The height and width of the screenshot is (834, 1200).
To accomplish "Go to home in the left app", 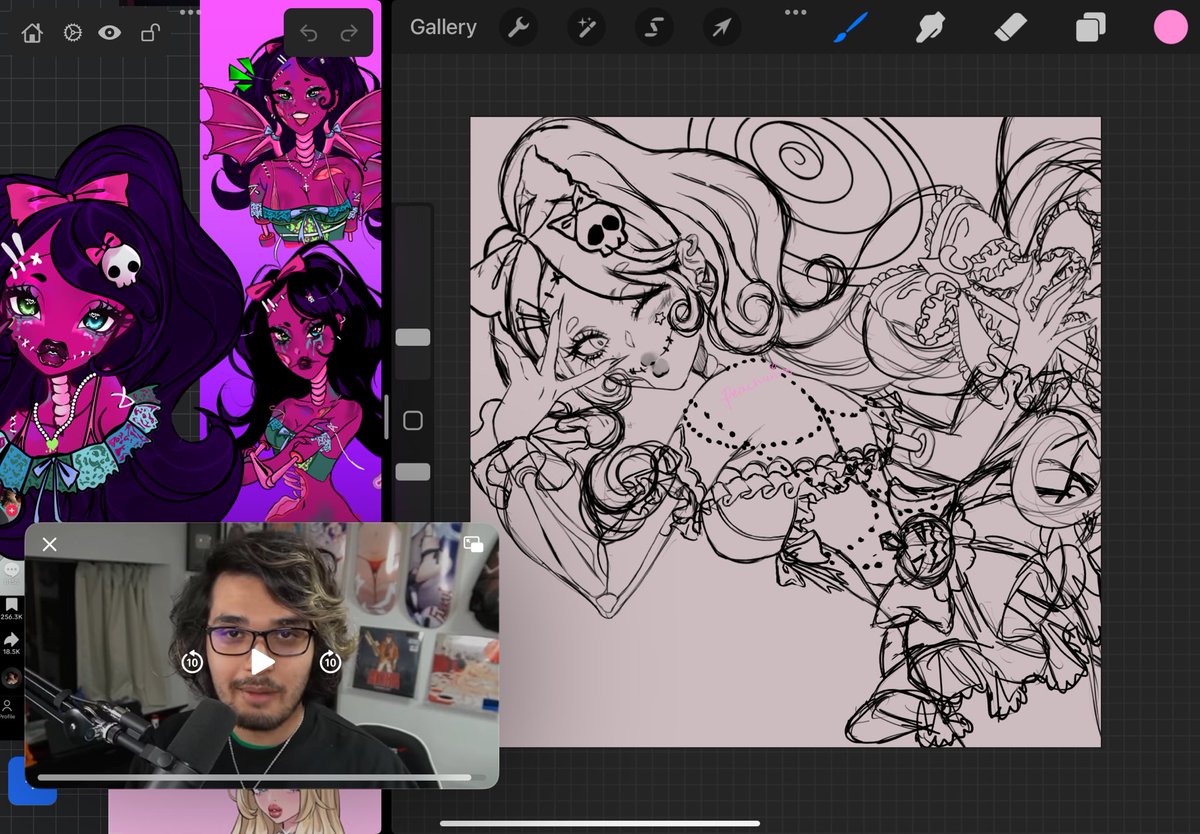I will [32, 34].
